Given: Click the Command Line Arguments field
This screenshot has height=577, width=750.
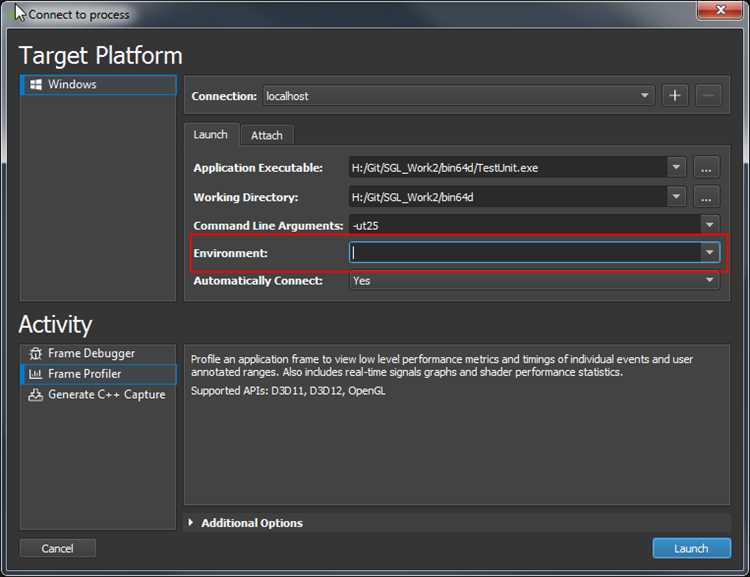Looking at the screenshot, I should pos(525,225).
